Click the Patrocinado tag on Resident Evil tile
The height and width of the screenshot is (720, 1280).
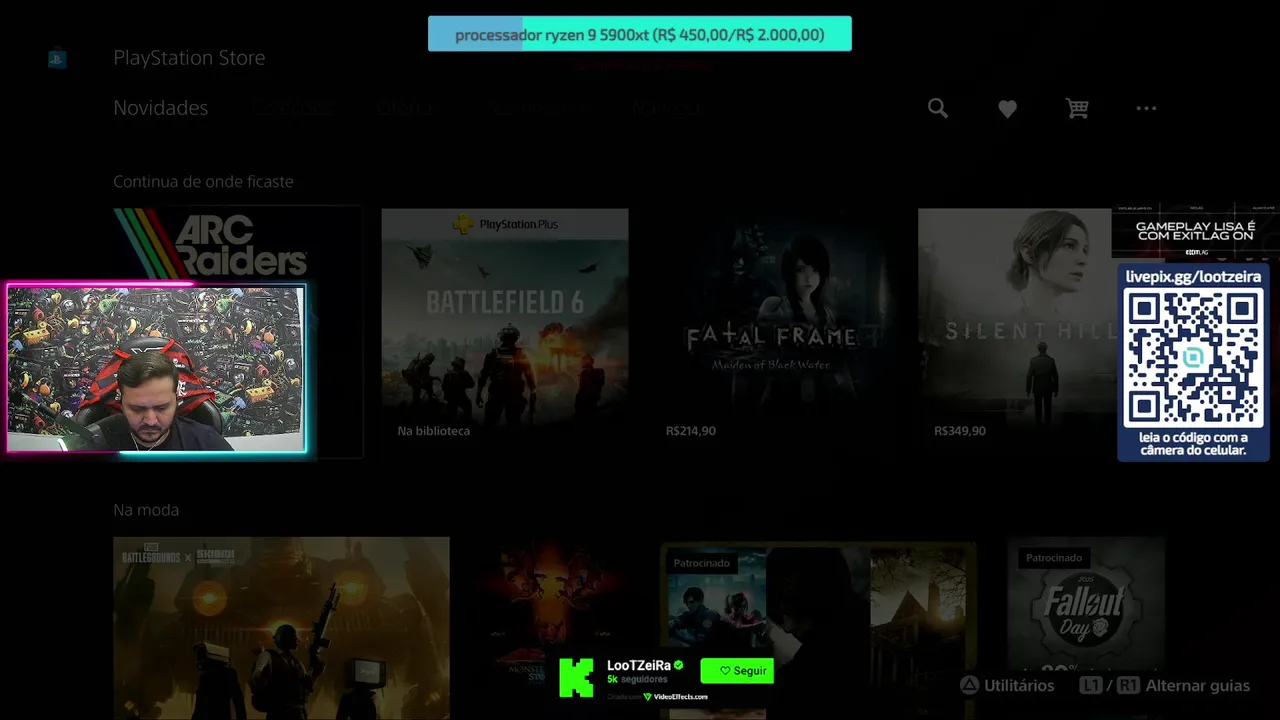tap(702, 563)
